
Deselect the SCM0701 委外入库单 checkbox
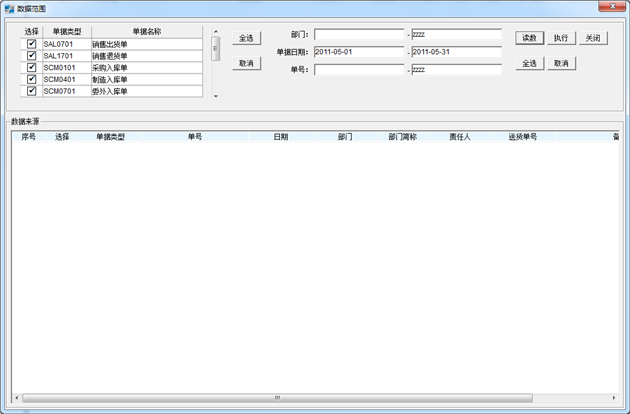32,91
